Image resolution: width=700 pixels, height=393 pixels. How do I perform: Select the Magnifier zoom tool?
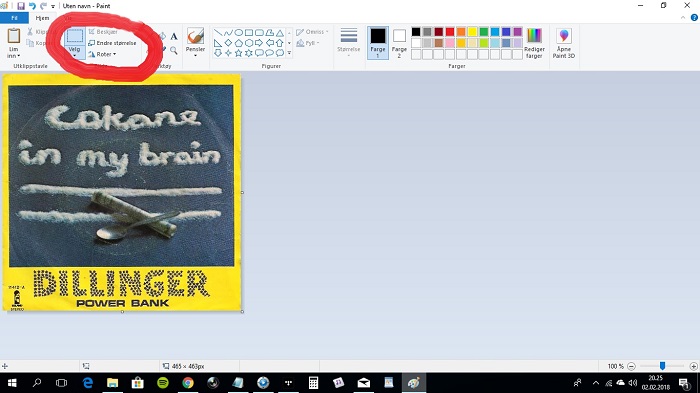[174, 50]
